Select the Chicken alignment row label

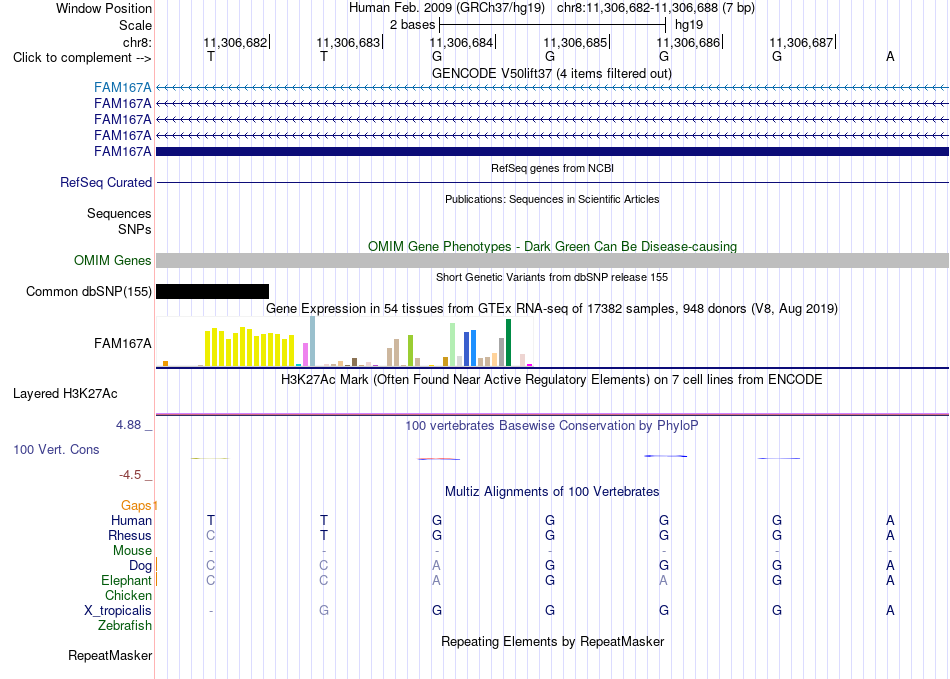[128, 595]
